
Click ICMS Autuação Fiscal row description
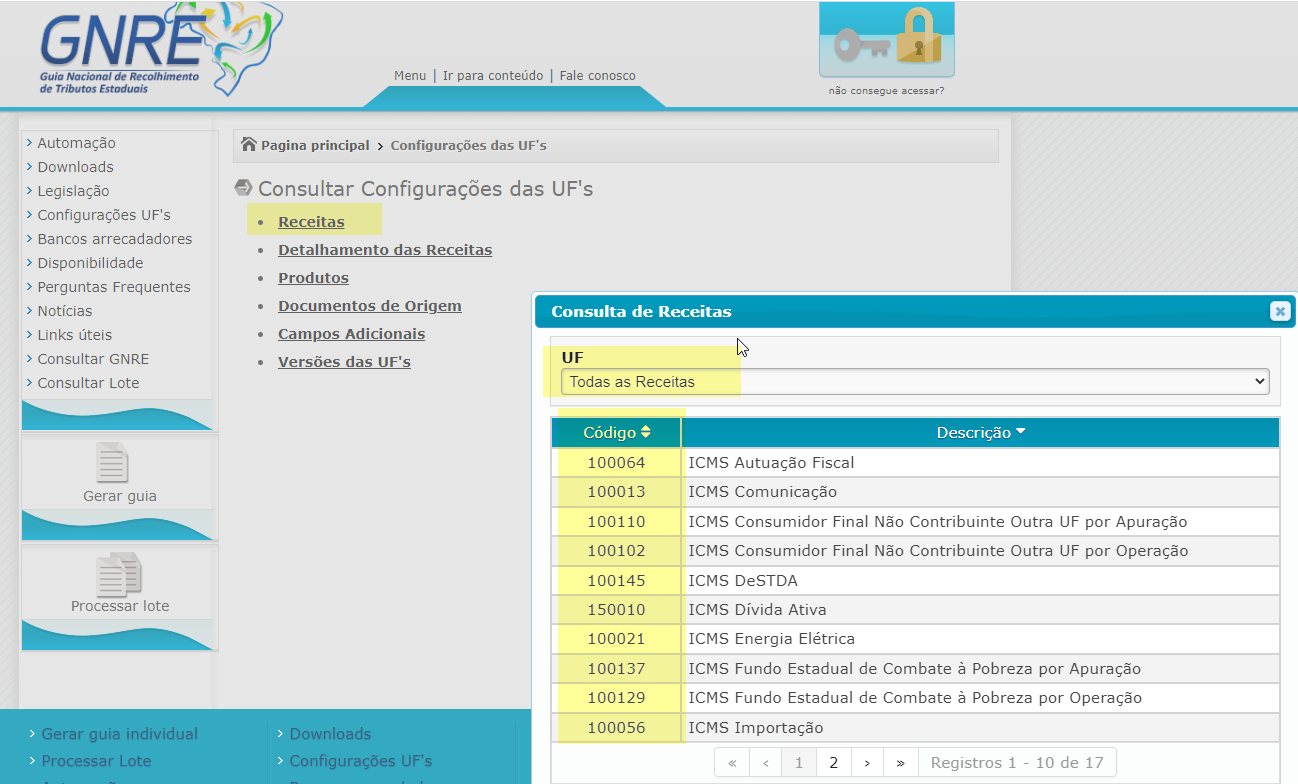tap(771, 463)
